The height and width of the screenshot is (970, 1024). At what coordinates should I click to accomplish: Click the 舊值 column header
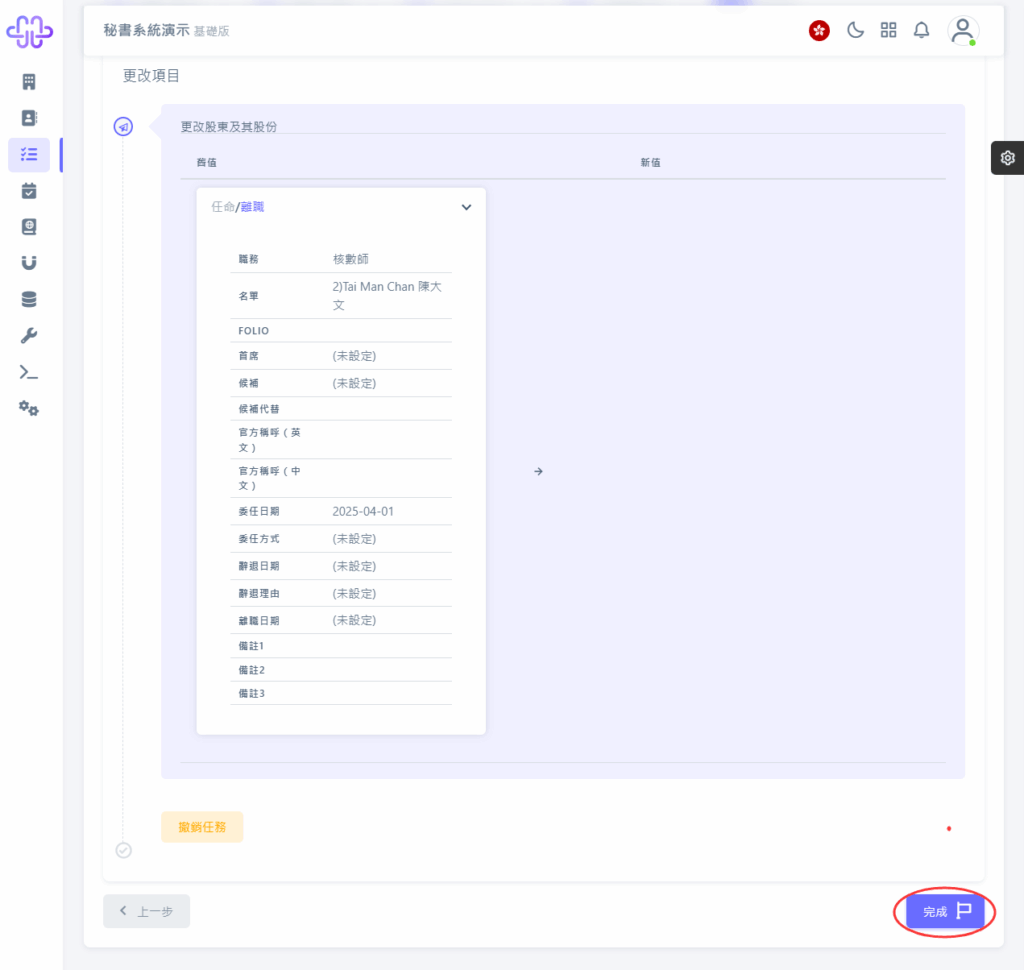[x=207, y=163]
